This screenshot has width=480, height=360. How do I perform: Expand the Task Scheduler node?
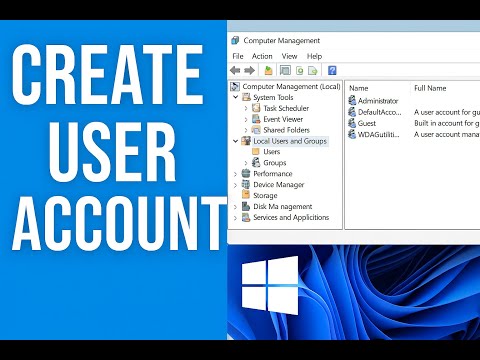(x=246, y=108)
